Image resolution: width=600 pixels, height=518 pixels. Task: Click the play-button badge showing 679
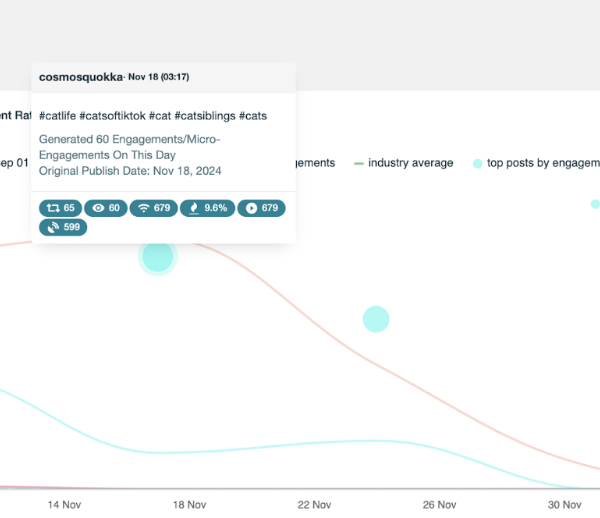[x=262, y=208]
